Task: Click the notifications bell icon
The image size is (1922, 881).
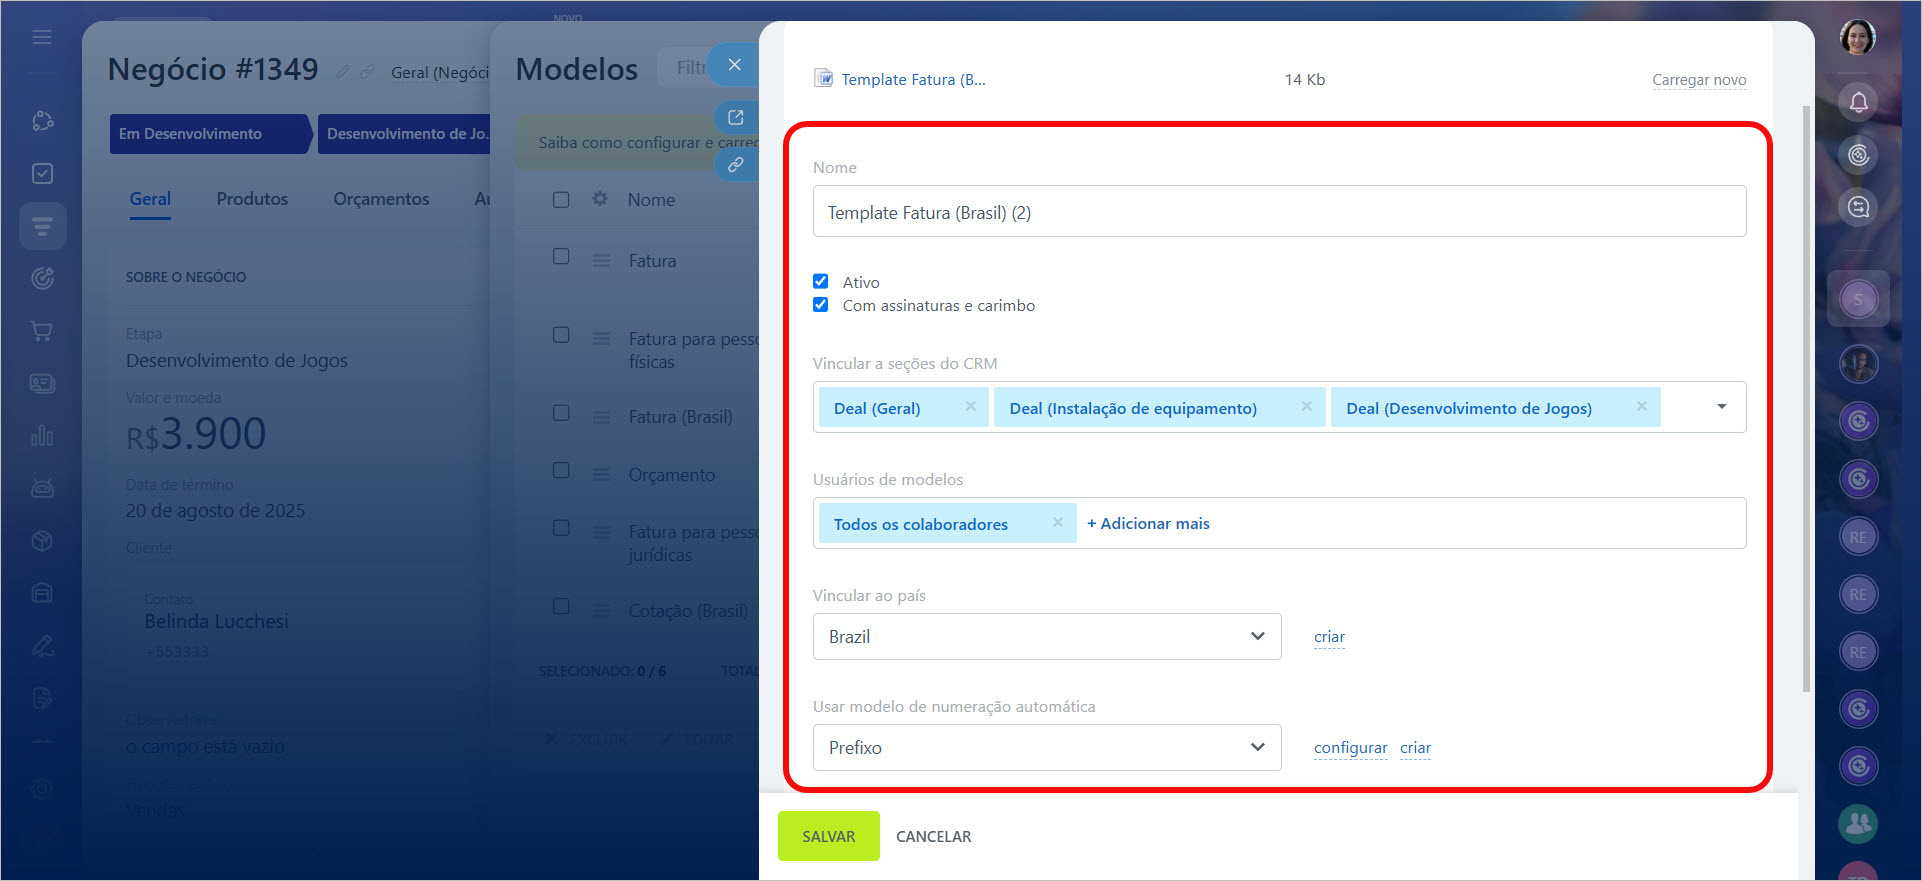Action: [1858, 103]
